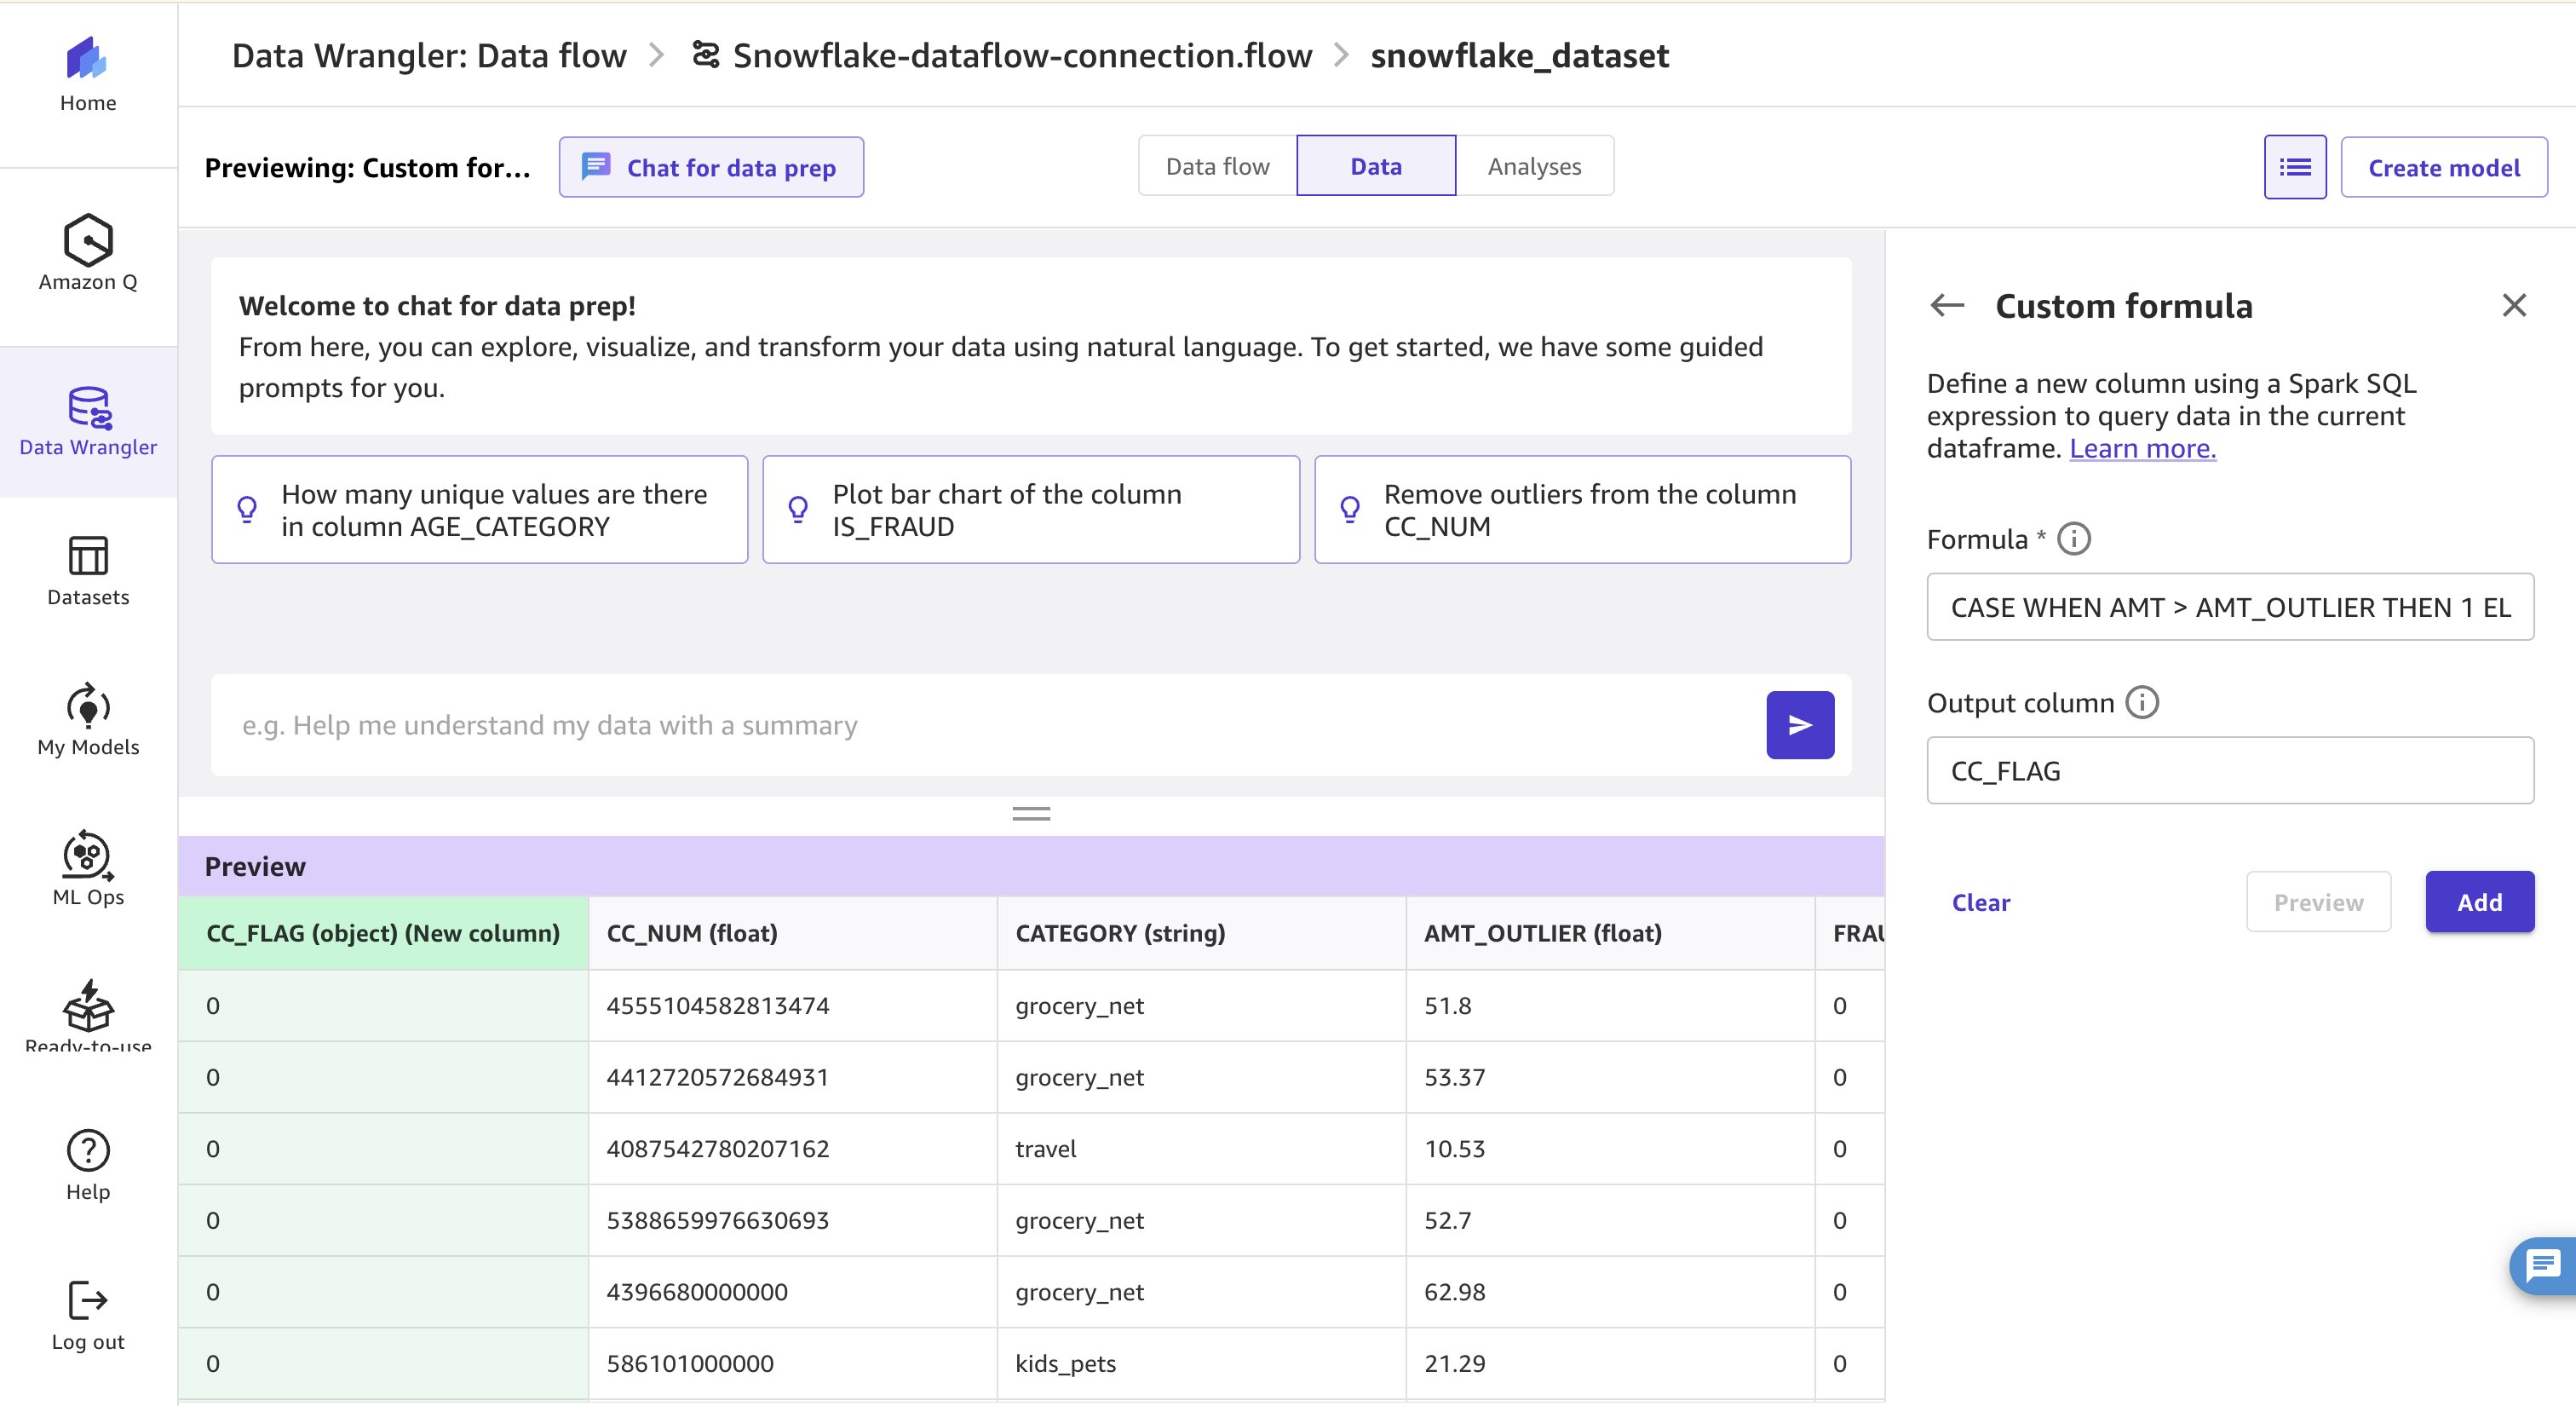
Task: Click the Create model button
Action: tap(2444, 167)
